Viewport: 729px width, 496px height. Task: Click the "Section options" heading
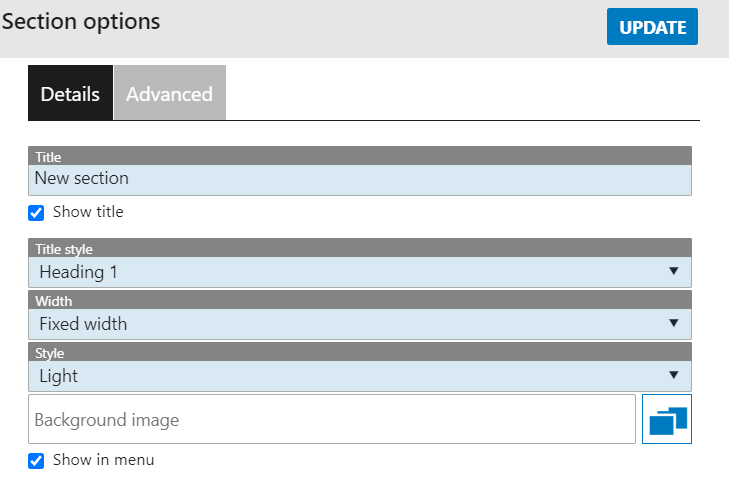(81, 21)
